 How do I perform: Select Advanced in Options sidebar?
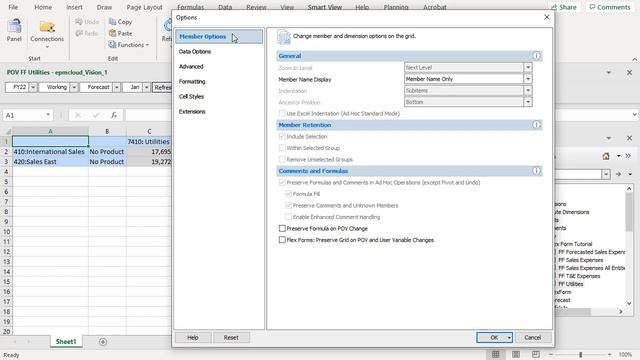pos(191,67)
